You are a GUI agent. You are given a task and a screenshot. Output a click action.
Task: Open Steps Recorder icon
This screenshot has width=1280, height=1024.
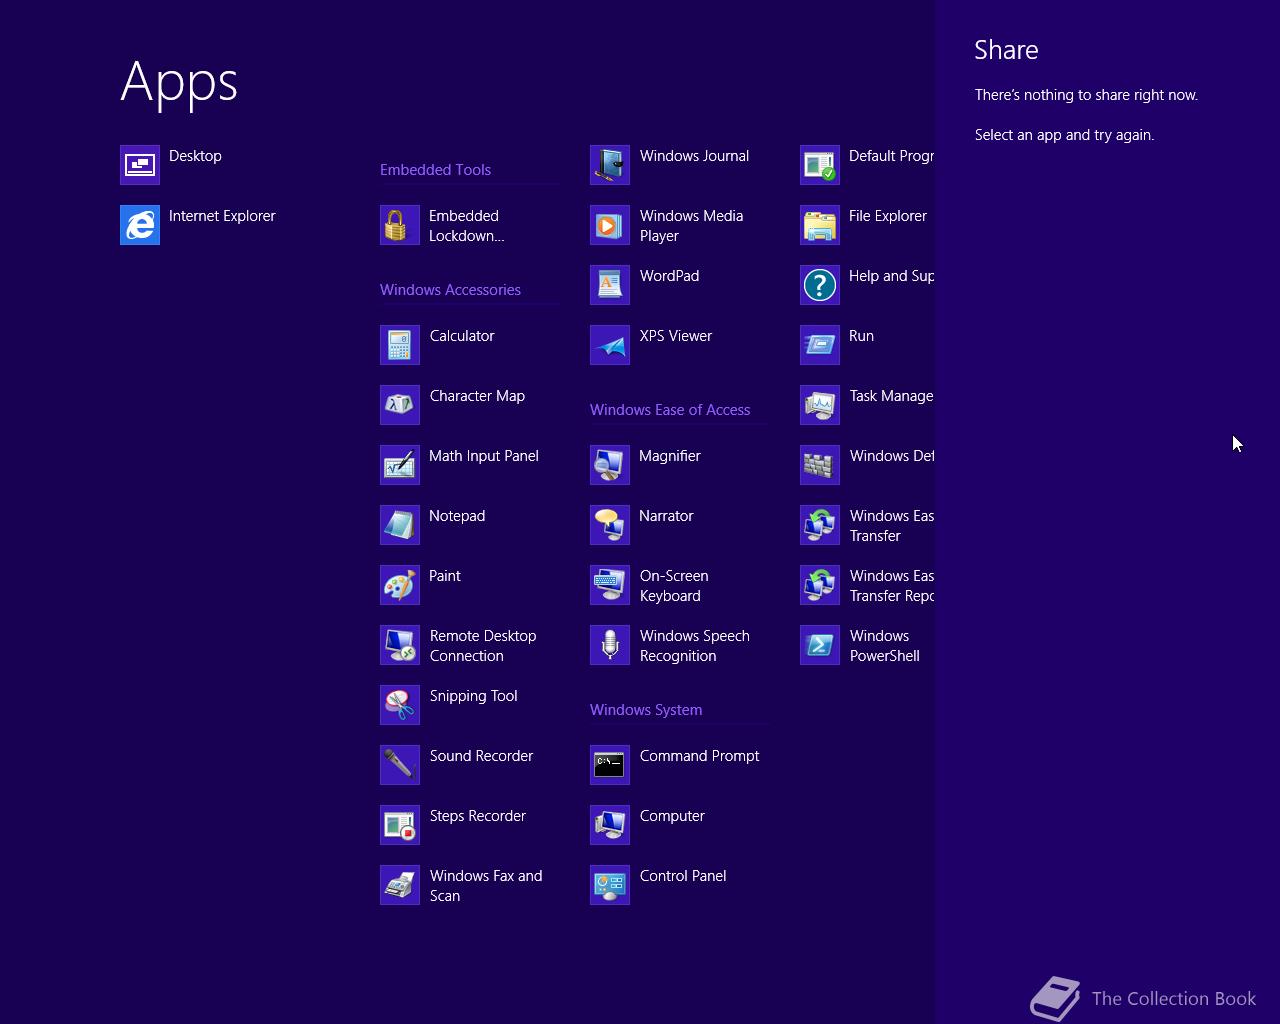[x=400, y=825]
